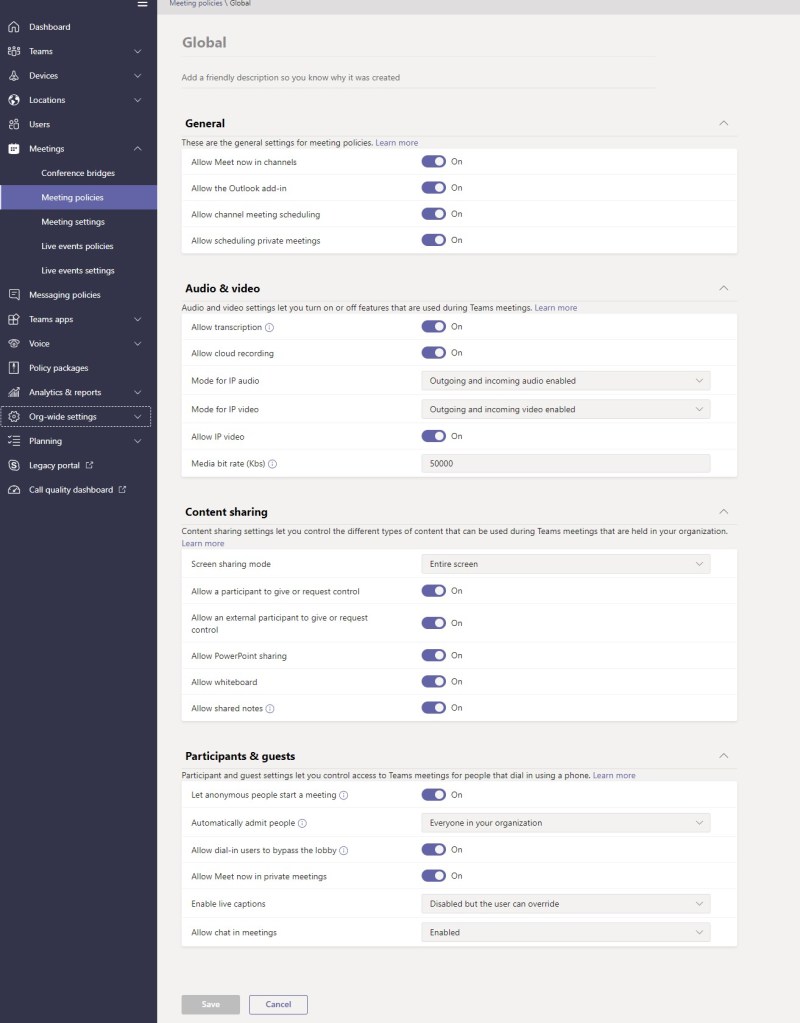The width and height of the screenshot is (800, 1023).
Task: Click the hamburger menu icon in sidebar
Action: 142,4
